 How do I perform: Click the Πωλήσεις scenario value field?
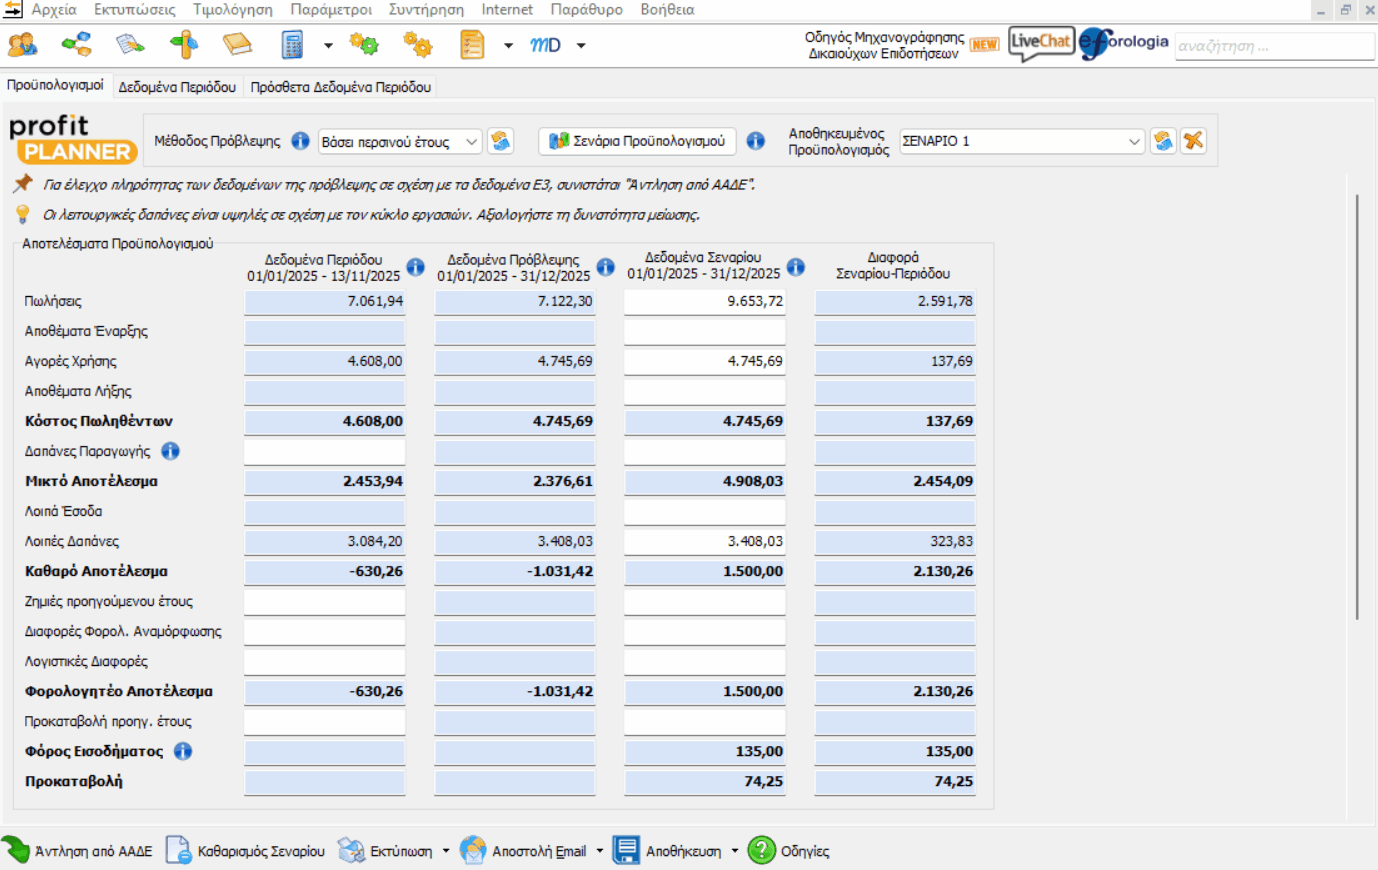click(704, 301)
